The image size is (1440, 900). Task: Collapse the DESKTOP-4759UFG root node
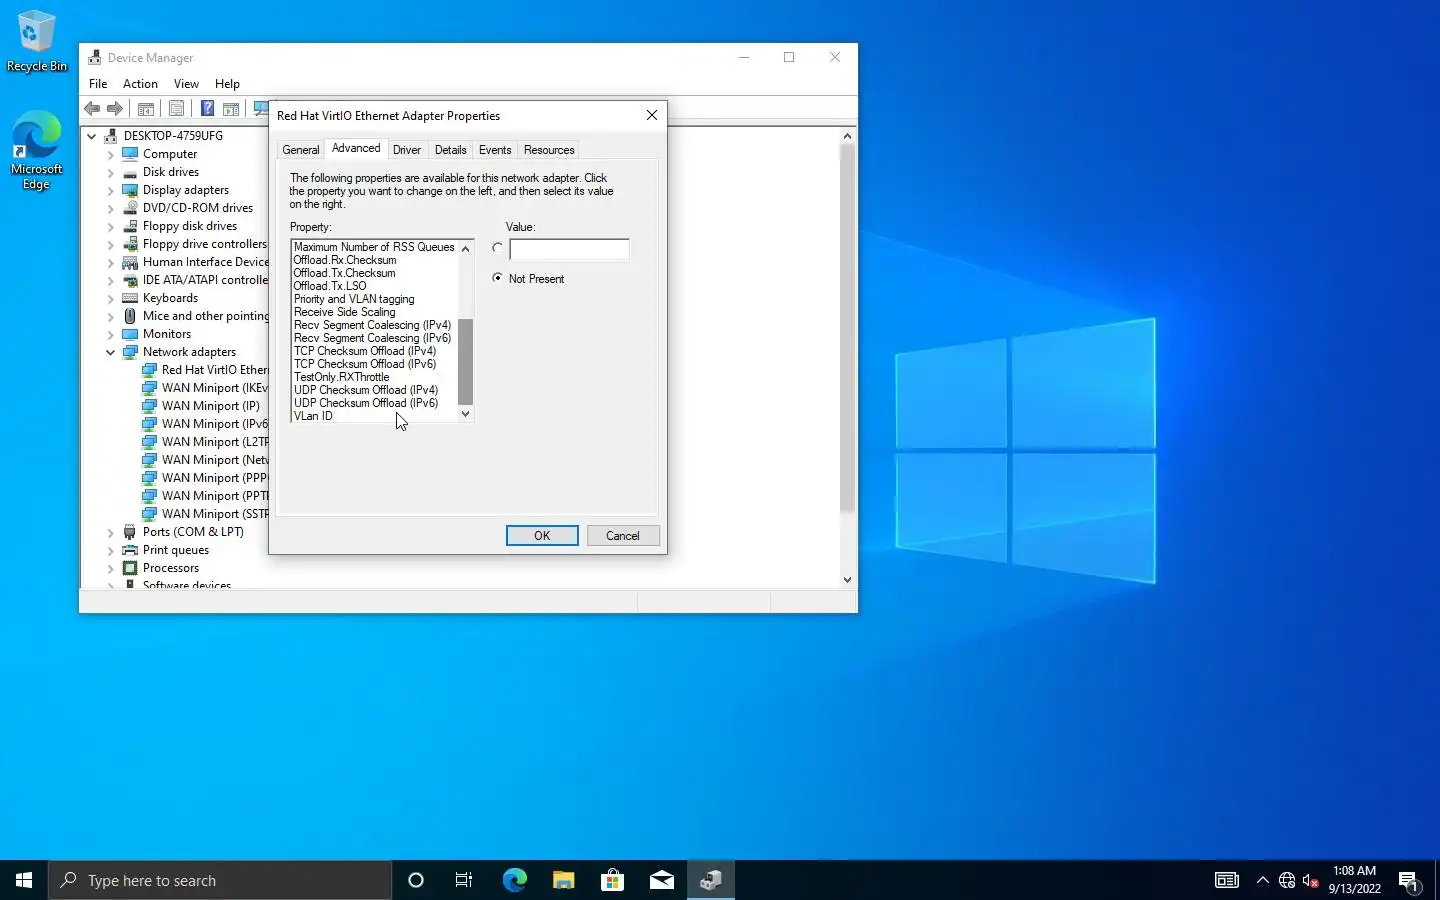tap(92, 136)
